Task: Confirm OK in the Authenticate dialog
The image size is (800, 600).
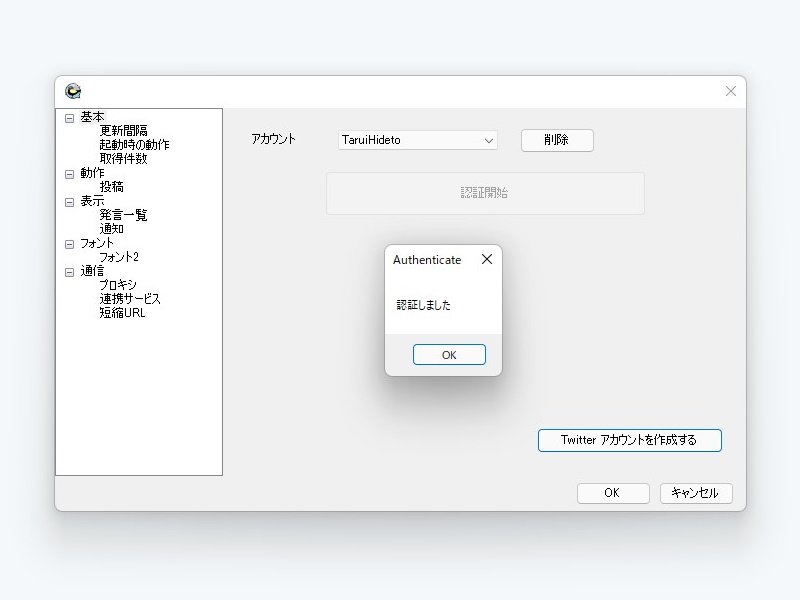Action: click(x=449, y=354)
